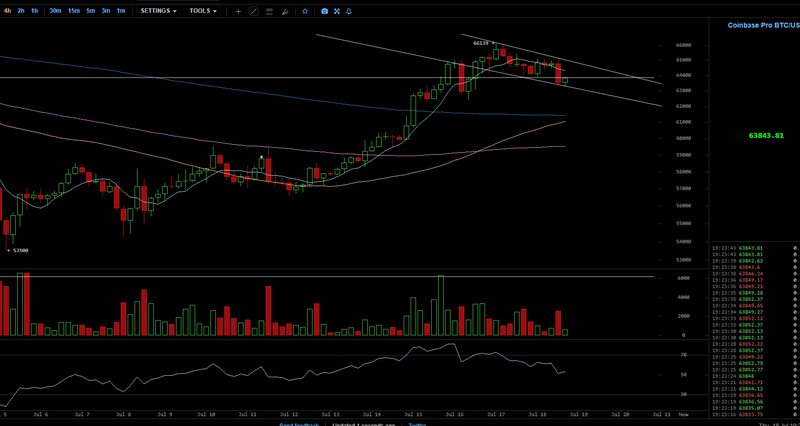Click the Jul 15 date label

tap(412, 414)
